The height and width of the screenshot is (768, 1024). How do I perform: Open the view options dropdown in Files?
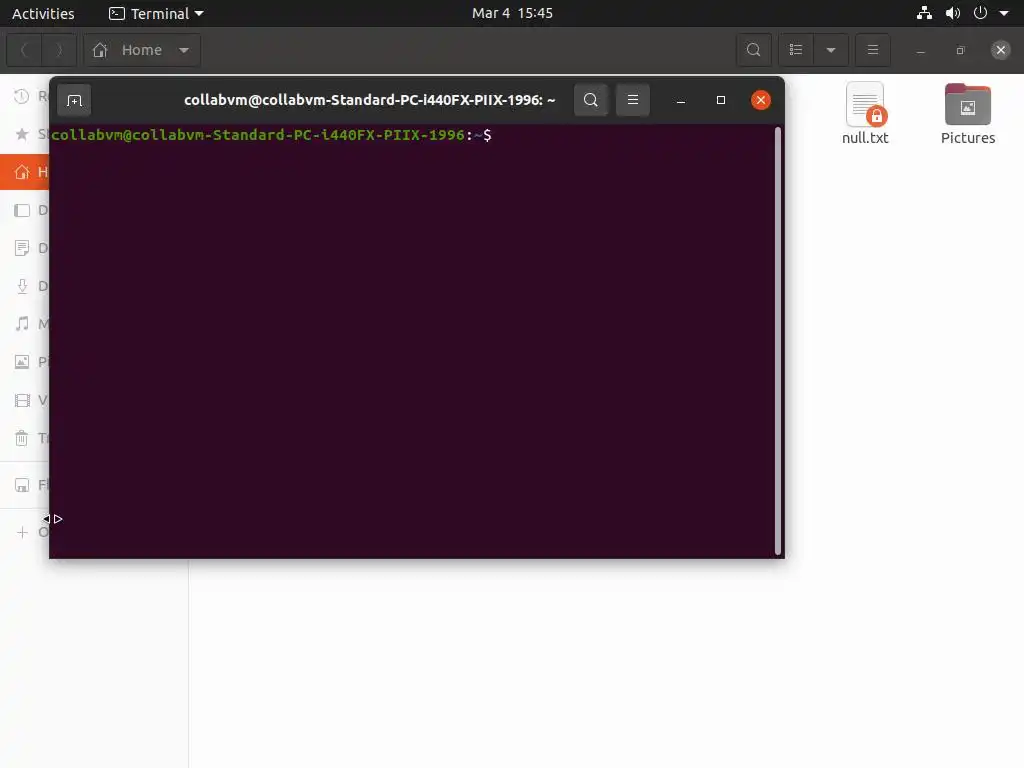pyautogui.click(x=831, y=50)
